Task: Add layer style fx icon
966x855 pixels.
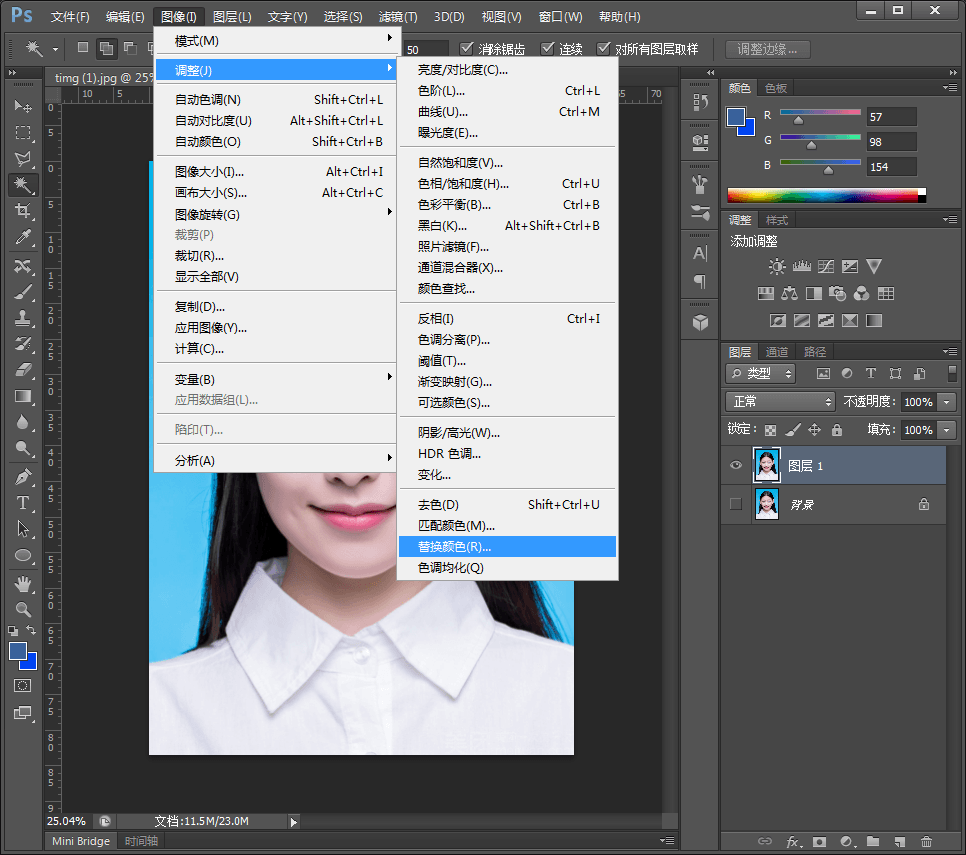Action: pos(794,841)
